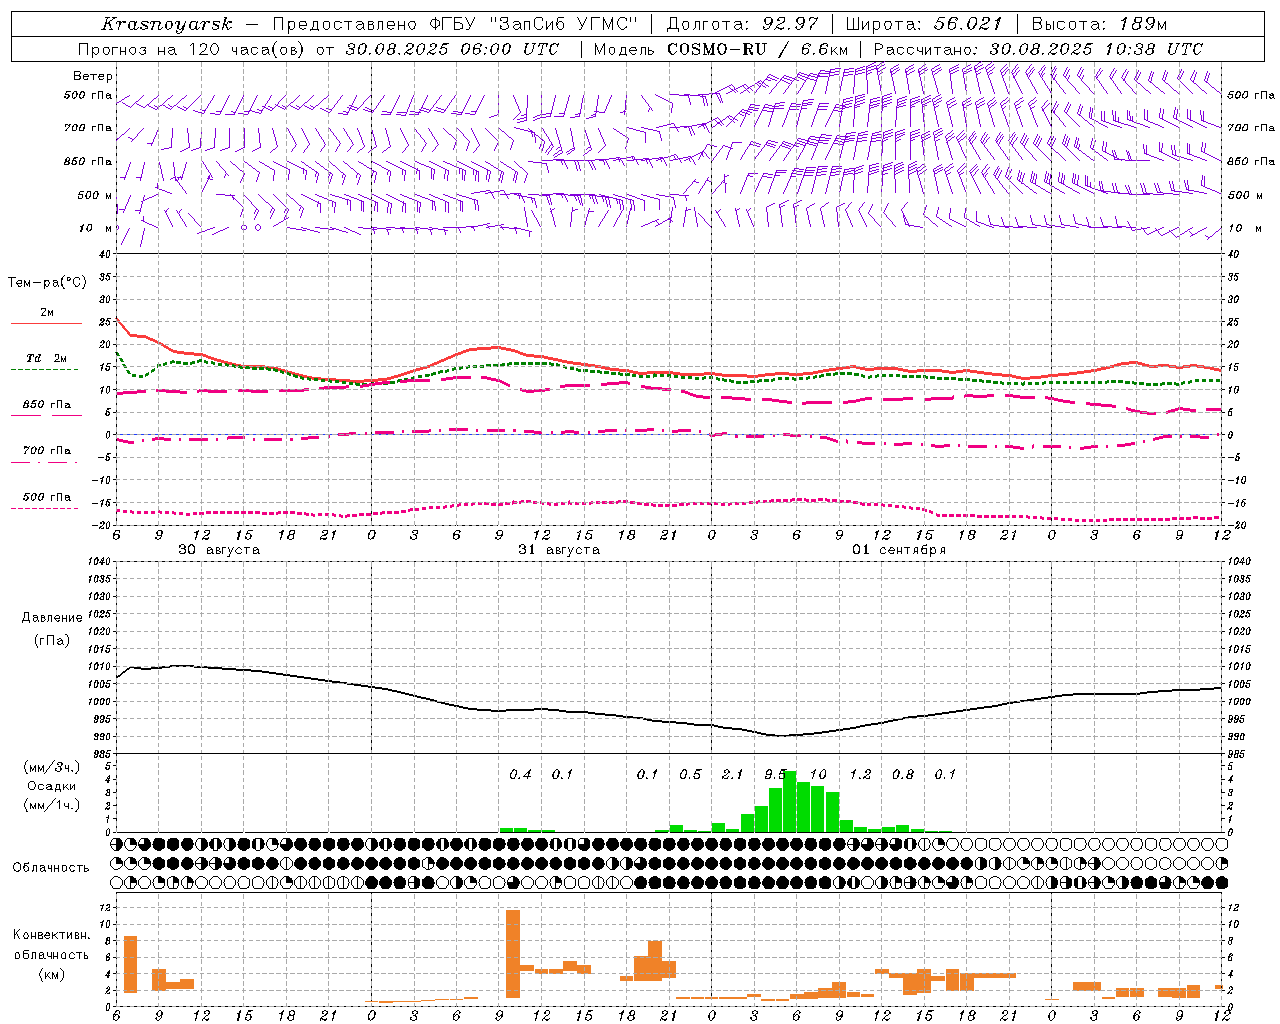1280x1024 pixels.
Task: Click the '700 гПа' temperature legend entry
Action: coord(47,451)
